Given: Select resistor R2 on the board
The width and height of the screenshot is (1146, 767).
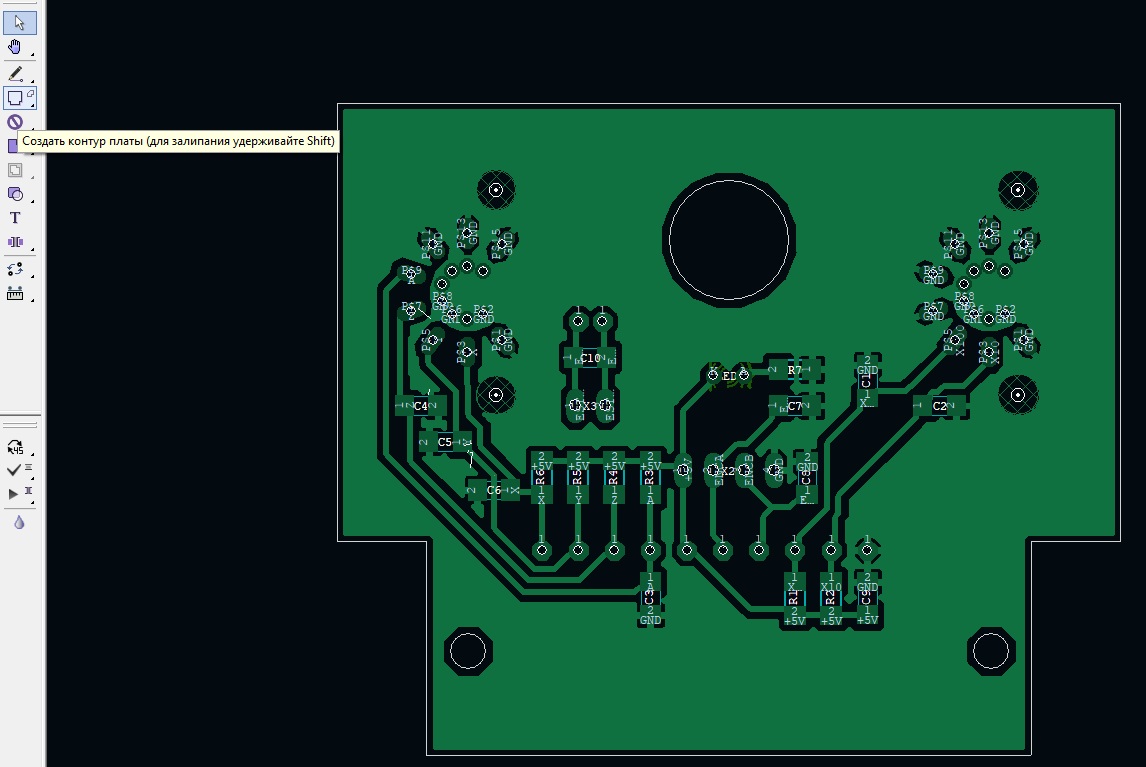Looking at the screenshot, I should pos(830,597).
